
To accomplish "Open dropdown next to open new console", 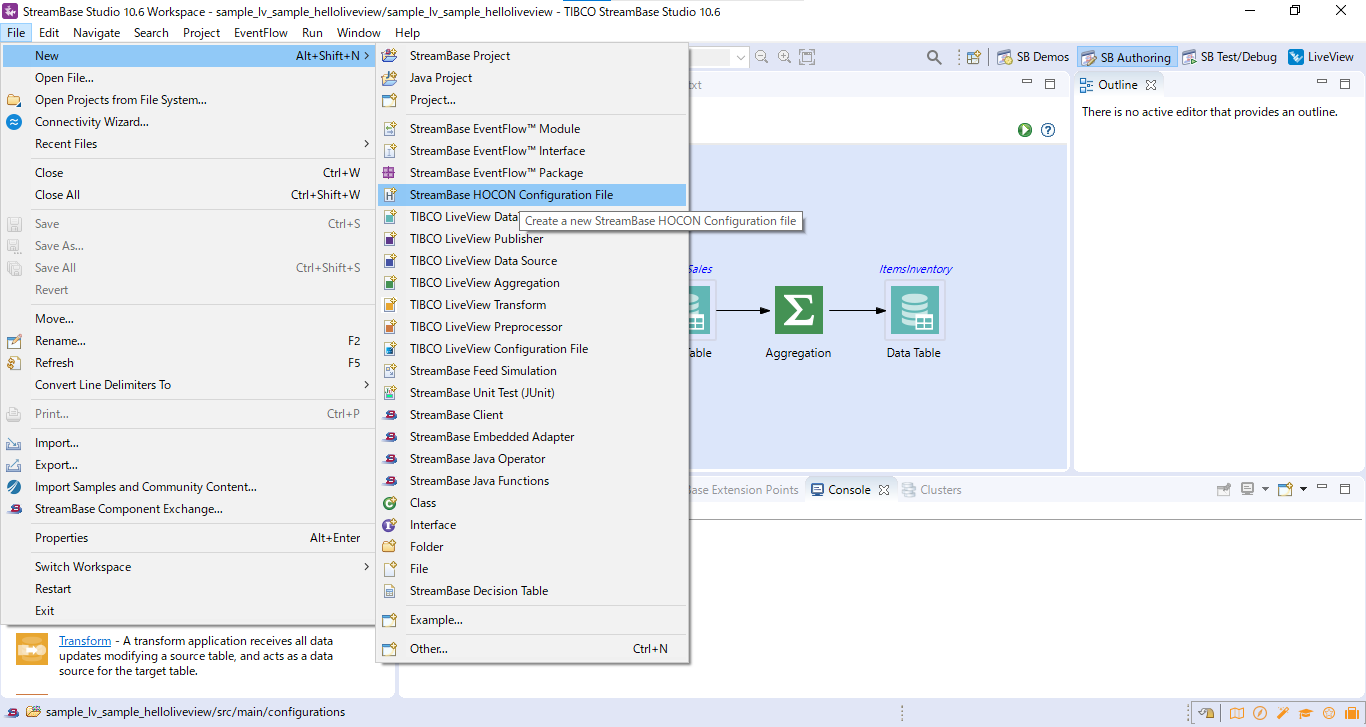I will click(x=1303, y=490).
